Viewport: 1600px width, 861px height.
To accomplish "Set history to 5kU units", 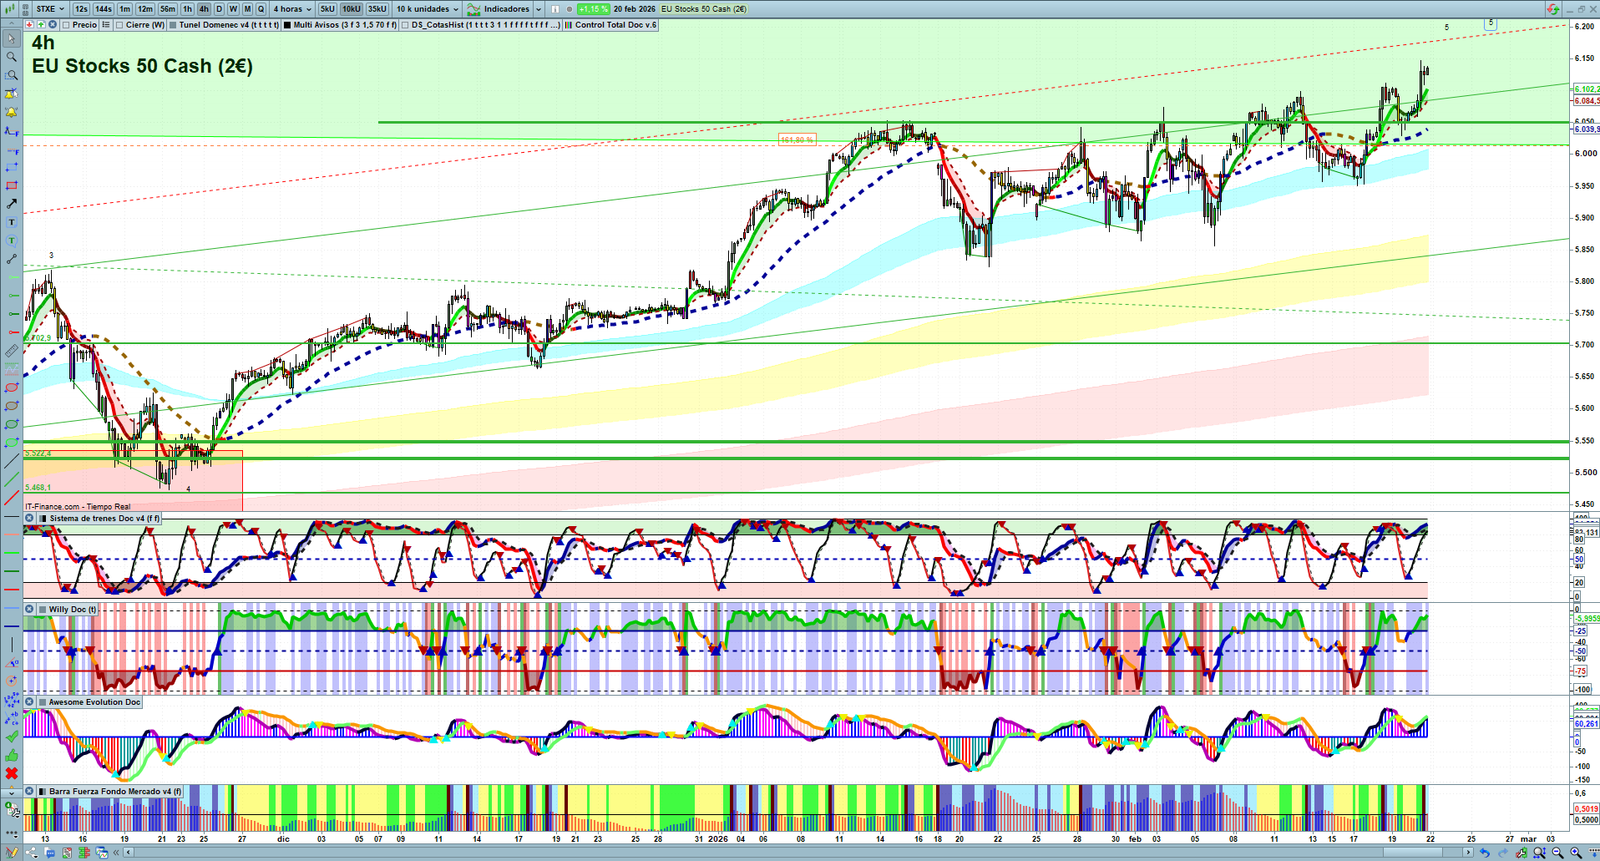I will [327, 9].
